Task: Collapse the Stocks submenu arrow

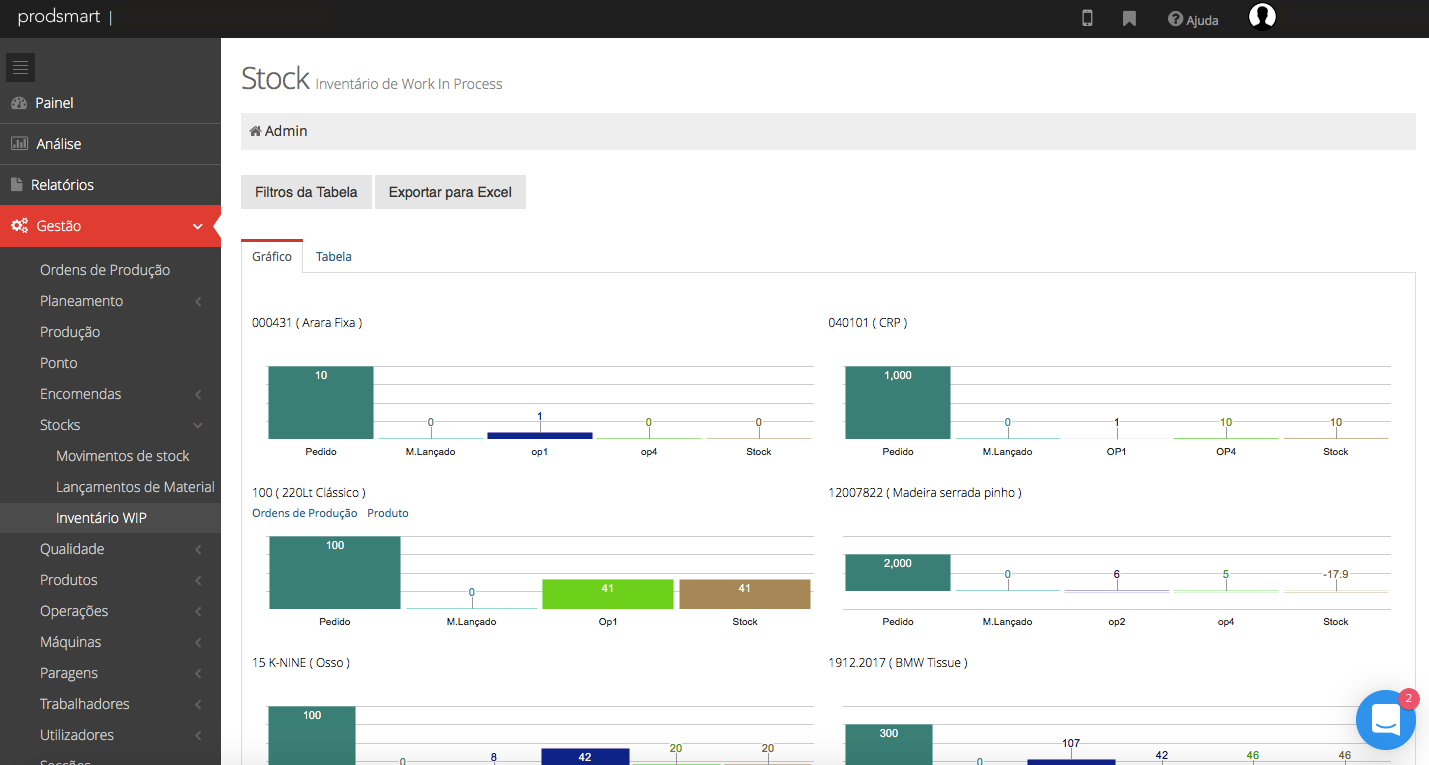Action: click(198, 426)
